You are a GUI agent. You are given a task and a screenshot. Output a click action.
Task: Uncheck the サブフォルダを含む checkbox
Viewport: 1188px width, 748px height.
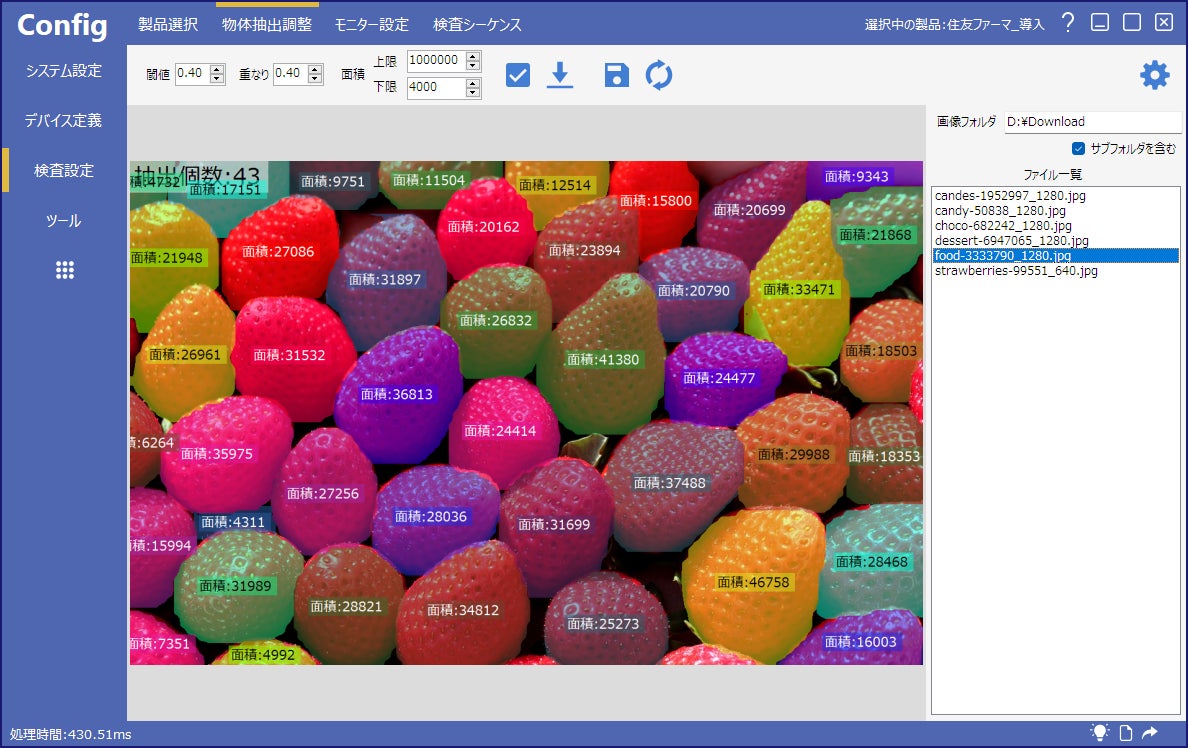(x=1078, y=148)
